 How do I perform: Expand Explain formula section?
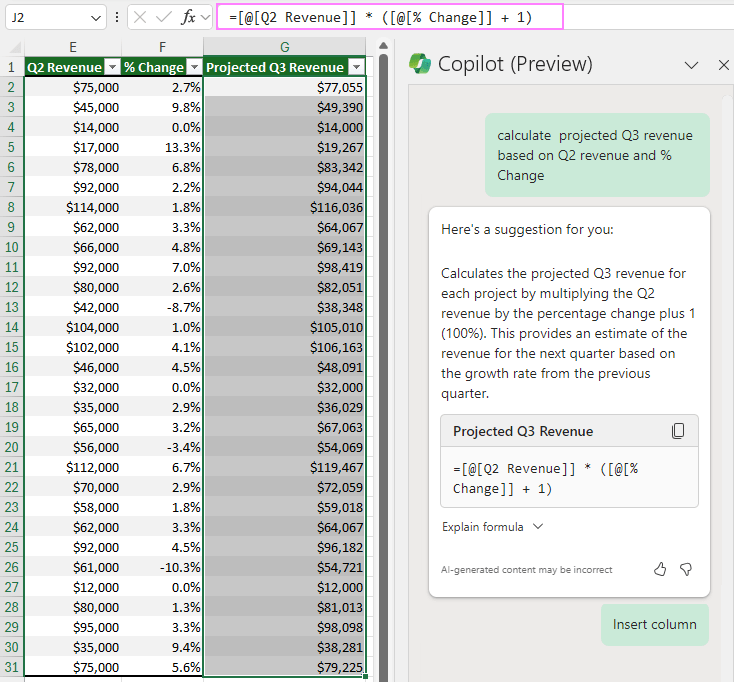pyautogui.click(x=492, y=527)
